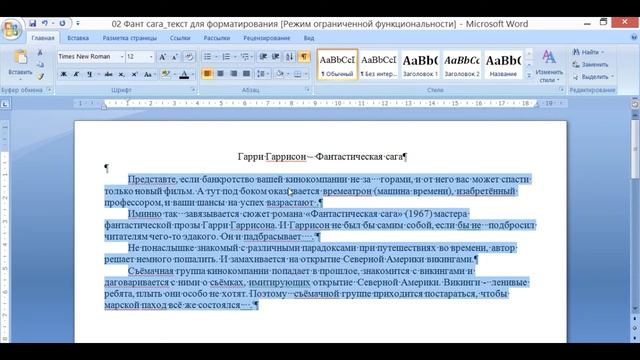Open the Office button menu
The height and width of the screenshot is (360, 640).
pyautogui.click(x=11, y=29)
